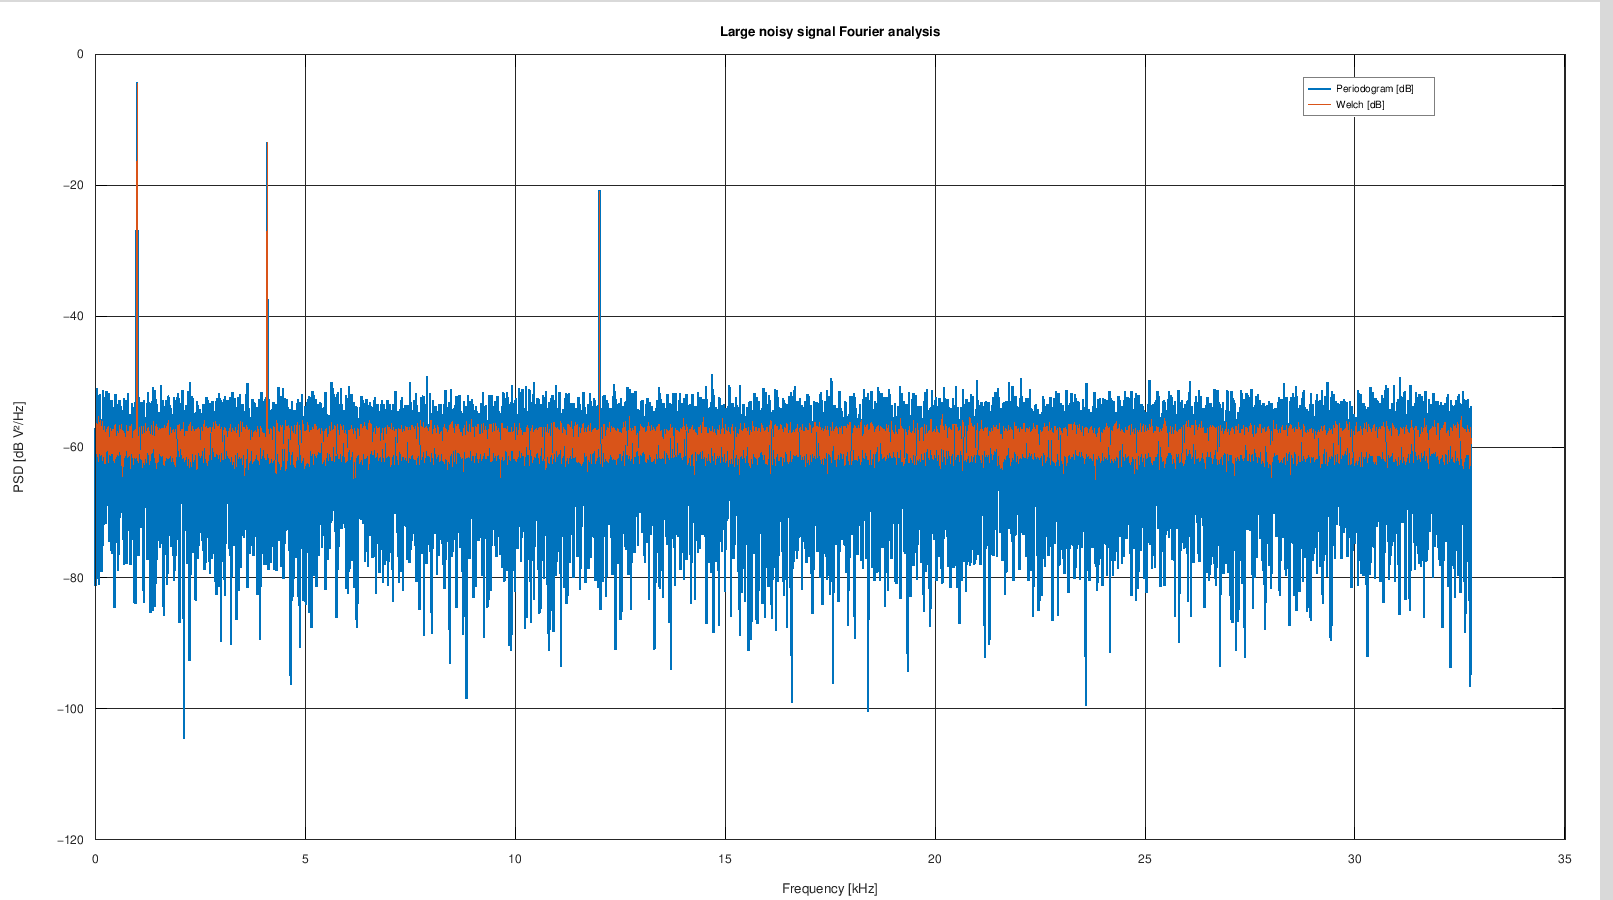Click the x-axis tick label '30'
This screenshot has width=1613, height=900.
pyautogui.click(x=1355, y=859)
